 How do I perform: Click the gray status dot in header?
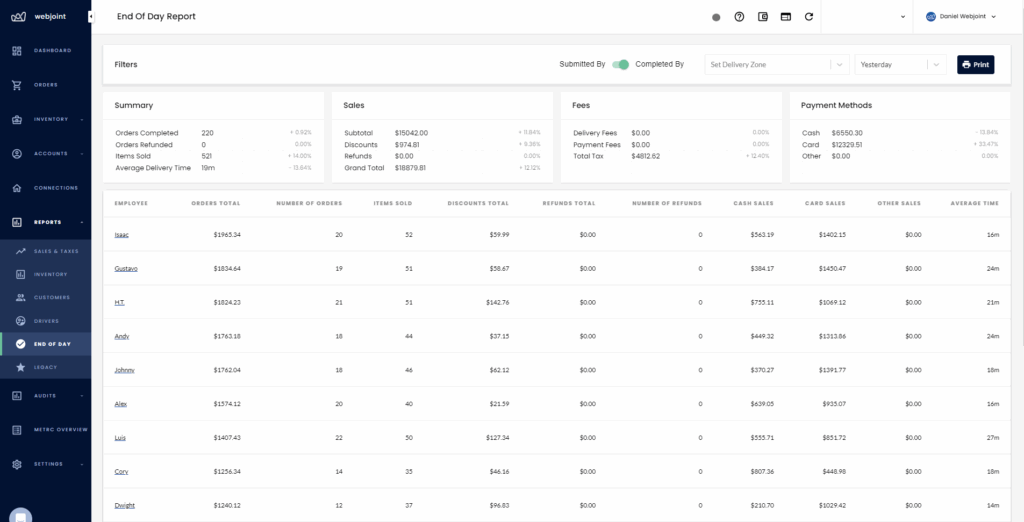coord(716,17)
